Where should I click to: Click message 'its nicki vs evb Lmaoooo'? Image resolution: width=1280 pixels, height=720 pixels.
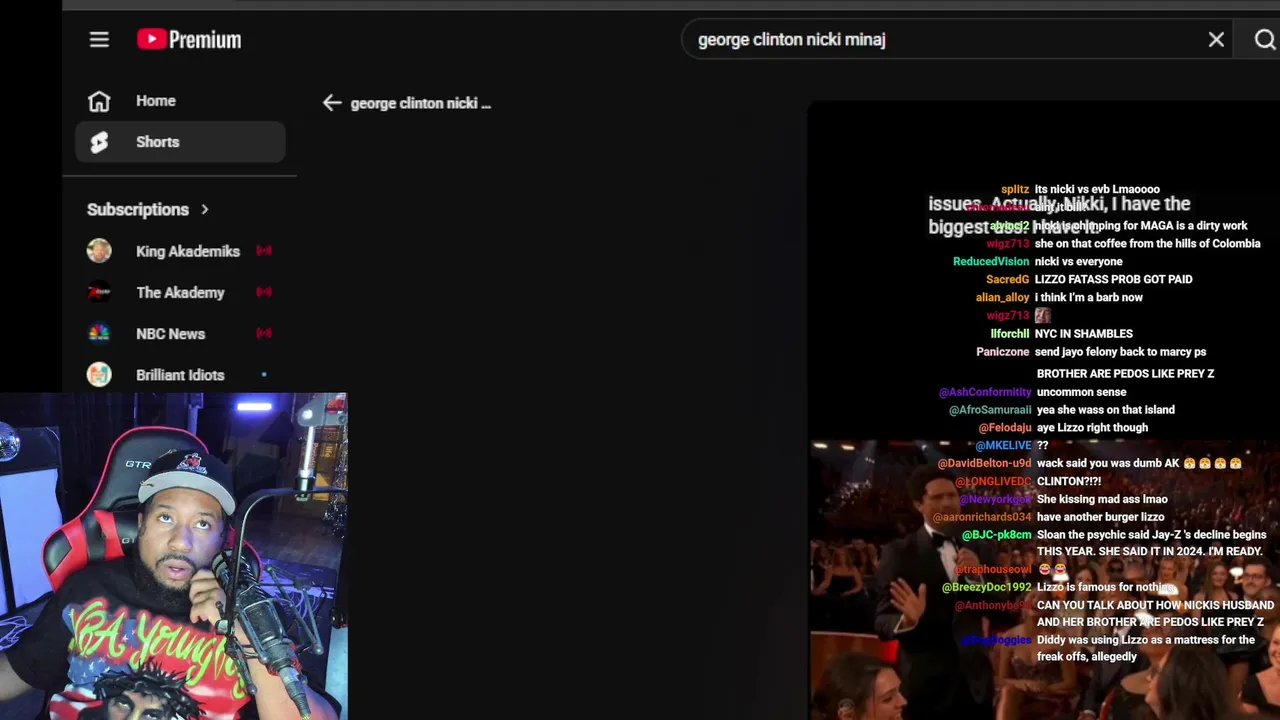coord(1098,189)
